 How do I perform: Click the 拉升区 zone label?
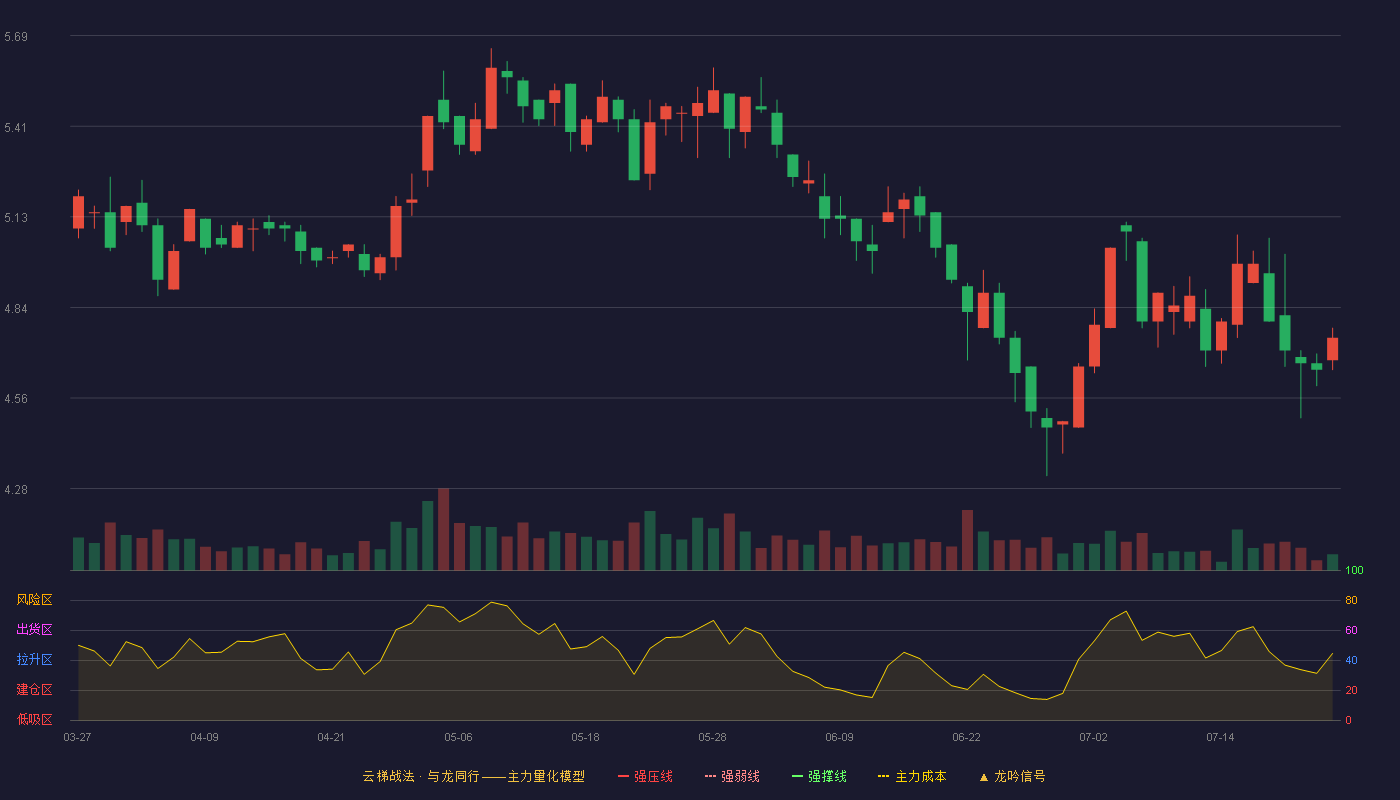[34, 660]
